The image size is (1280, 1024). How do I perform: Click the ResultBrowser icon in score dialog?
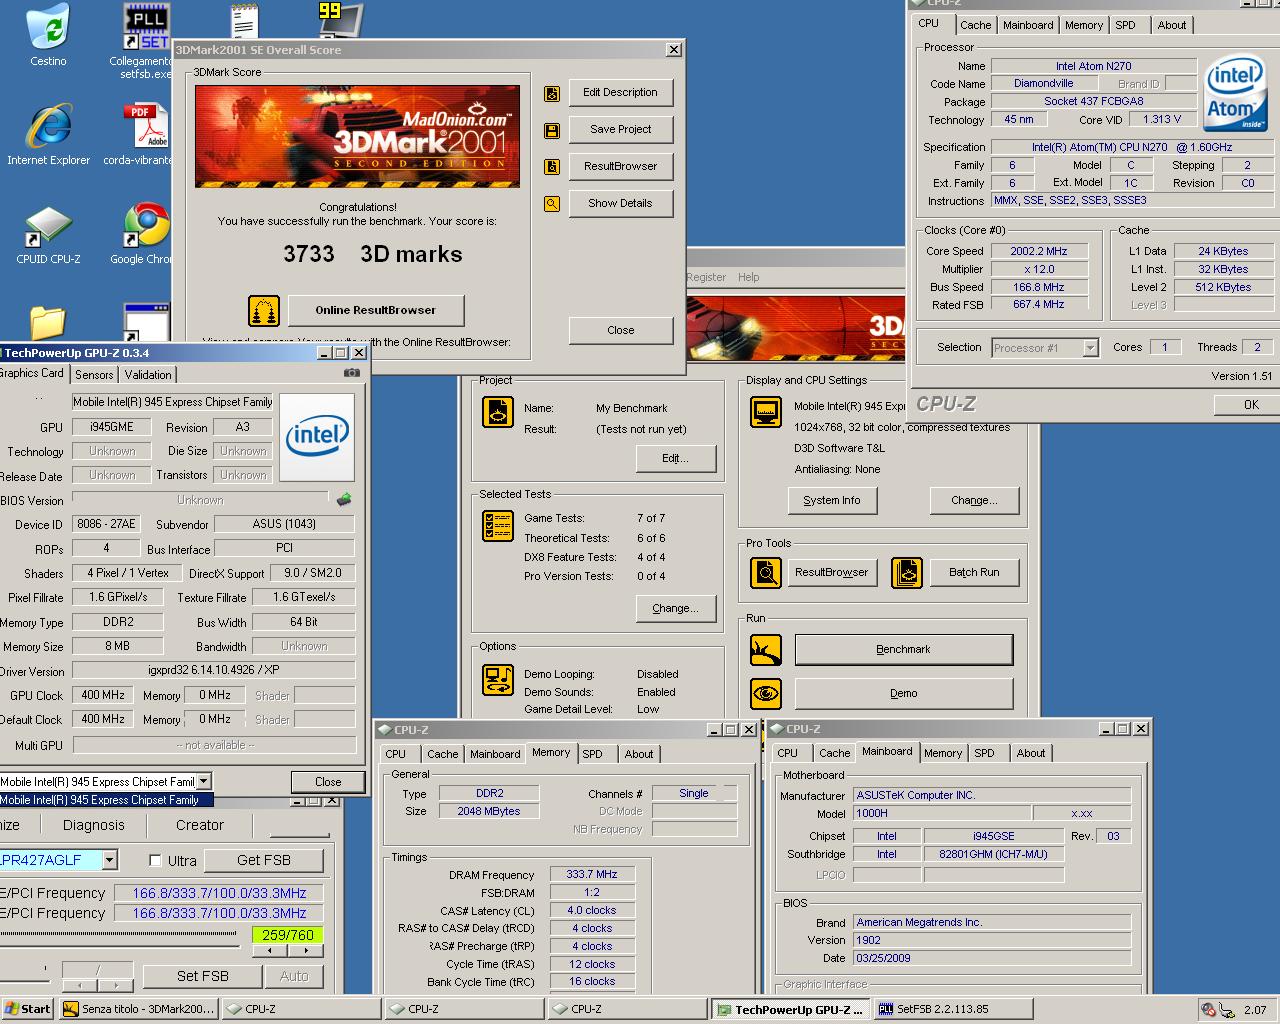pyautogui.click(x=551, y=167)
